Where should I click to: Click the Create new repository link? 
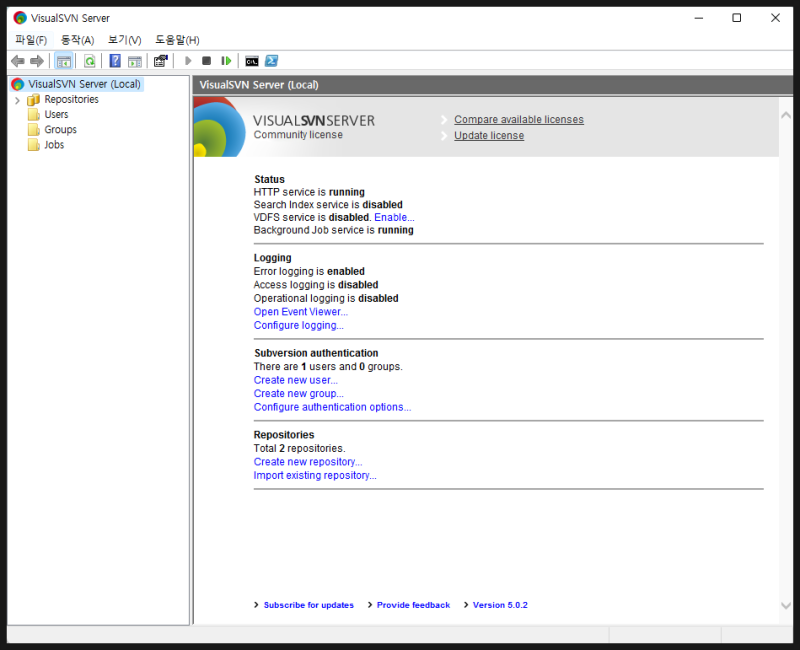(308, 462)
